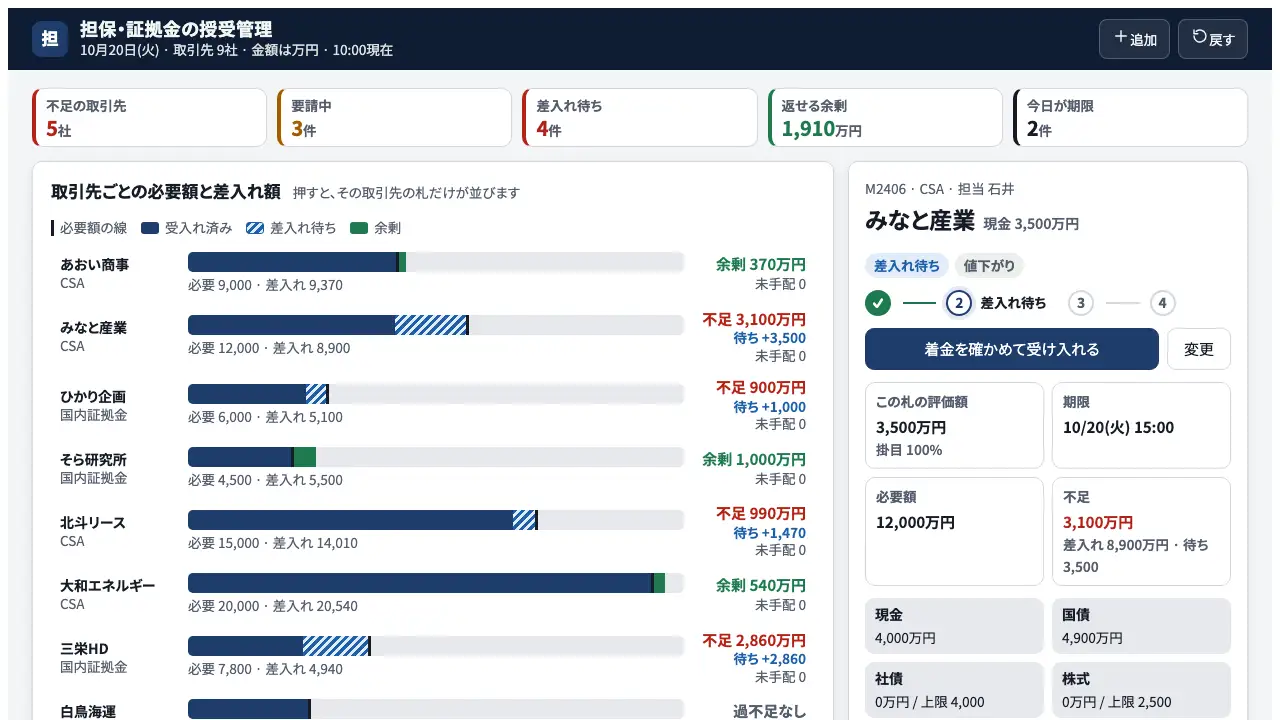Image resolution: width=1280 pixels, height=720 pixels.
Task: Click the green 余剰 legend swatch
Action: pyautogui.click(x=359, y=228)
